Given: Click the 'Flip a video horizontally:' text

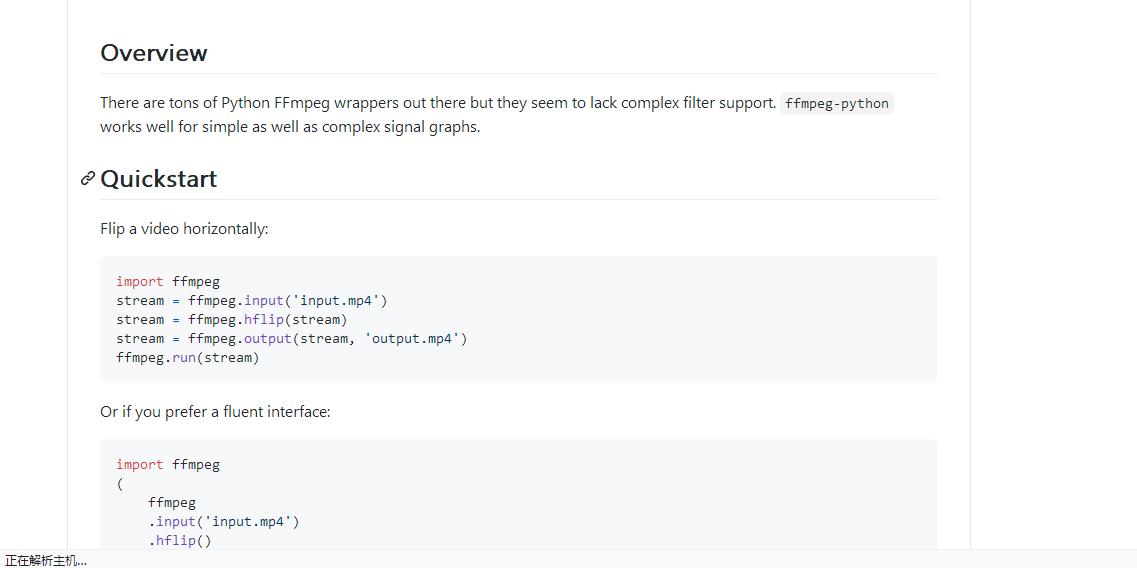Looking at the screenshot, I should pos(184,229).
